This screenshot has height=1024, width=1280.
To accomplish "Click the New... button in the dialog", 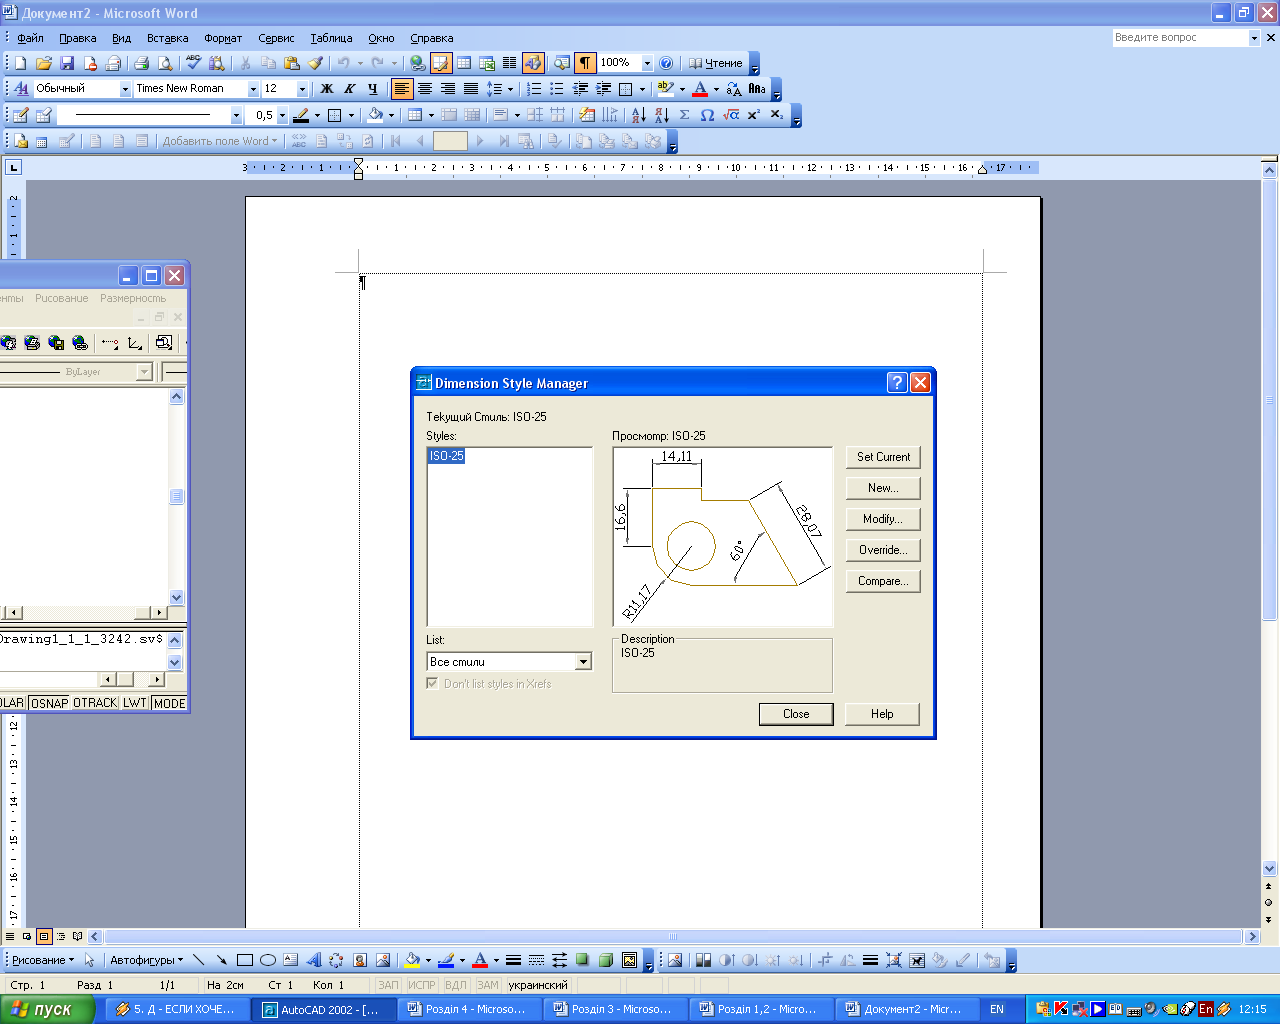I will coord(883,488).
